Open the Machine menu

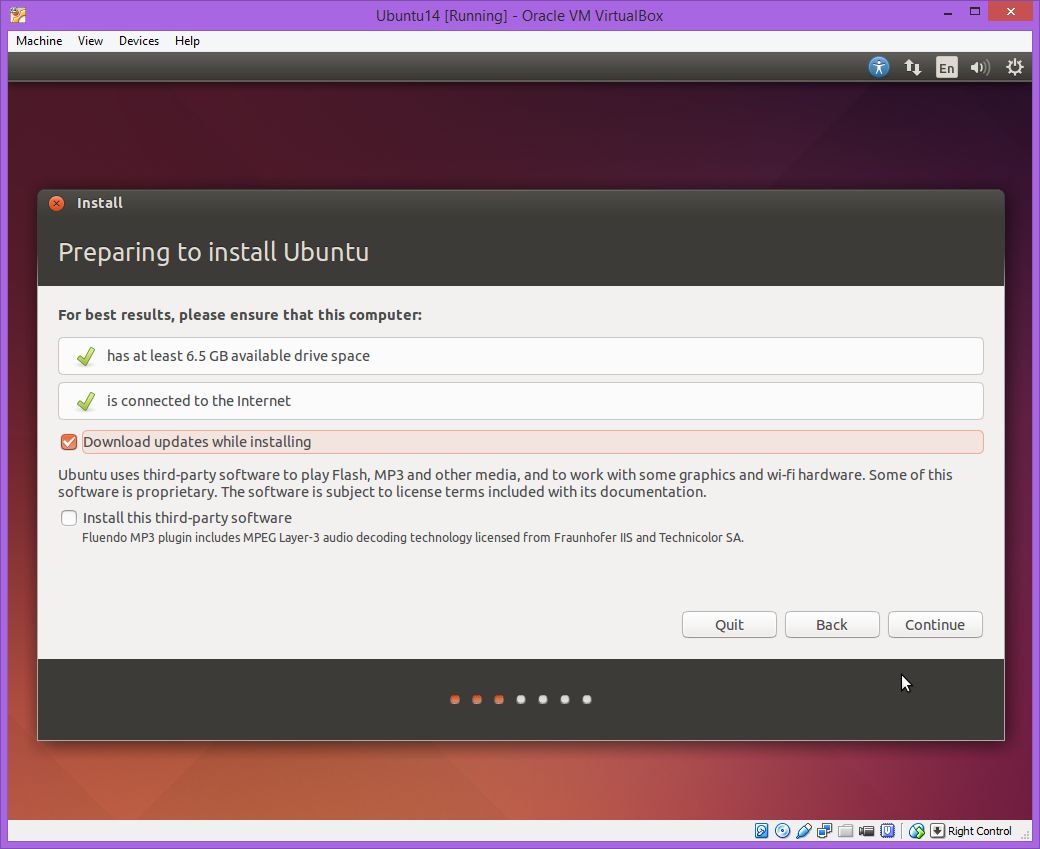click(39, 40)
